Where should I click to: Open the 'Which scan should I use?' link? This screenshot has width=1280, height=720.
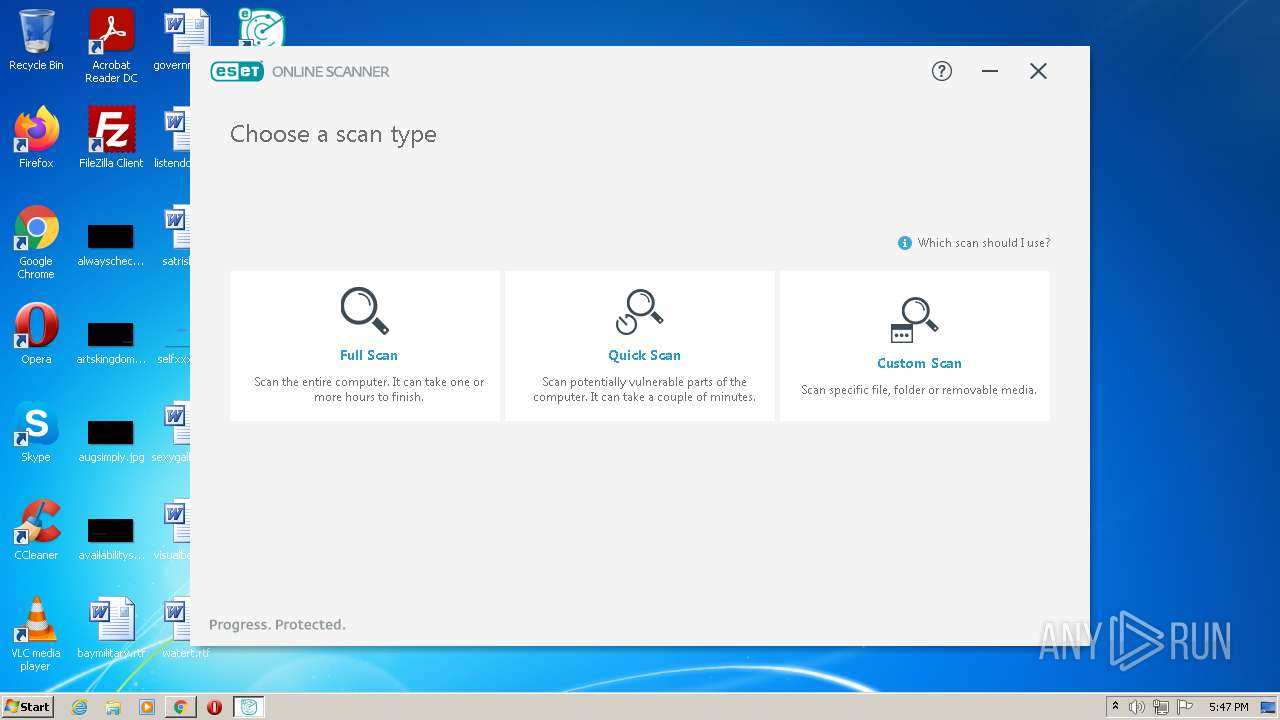[984, 243]
